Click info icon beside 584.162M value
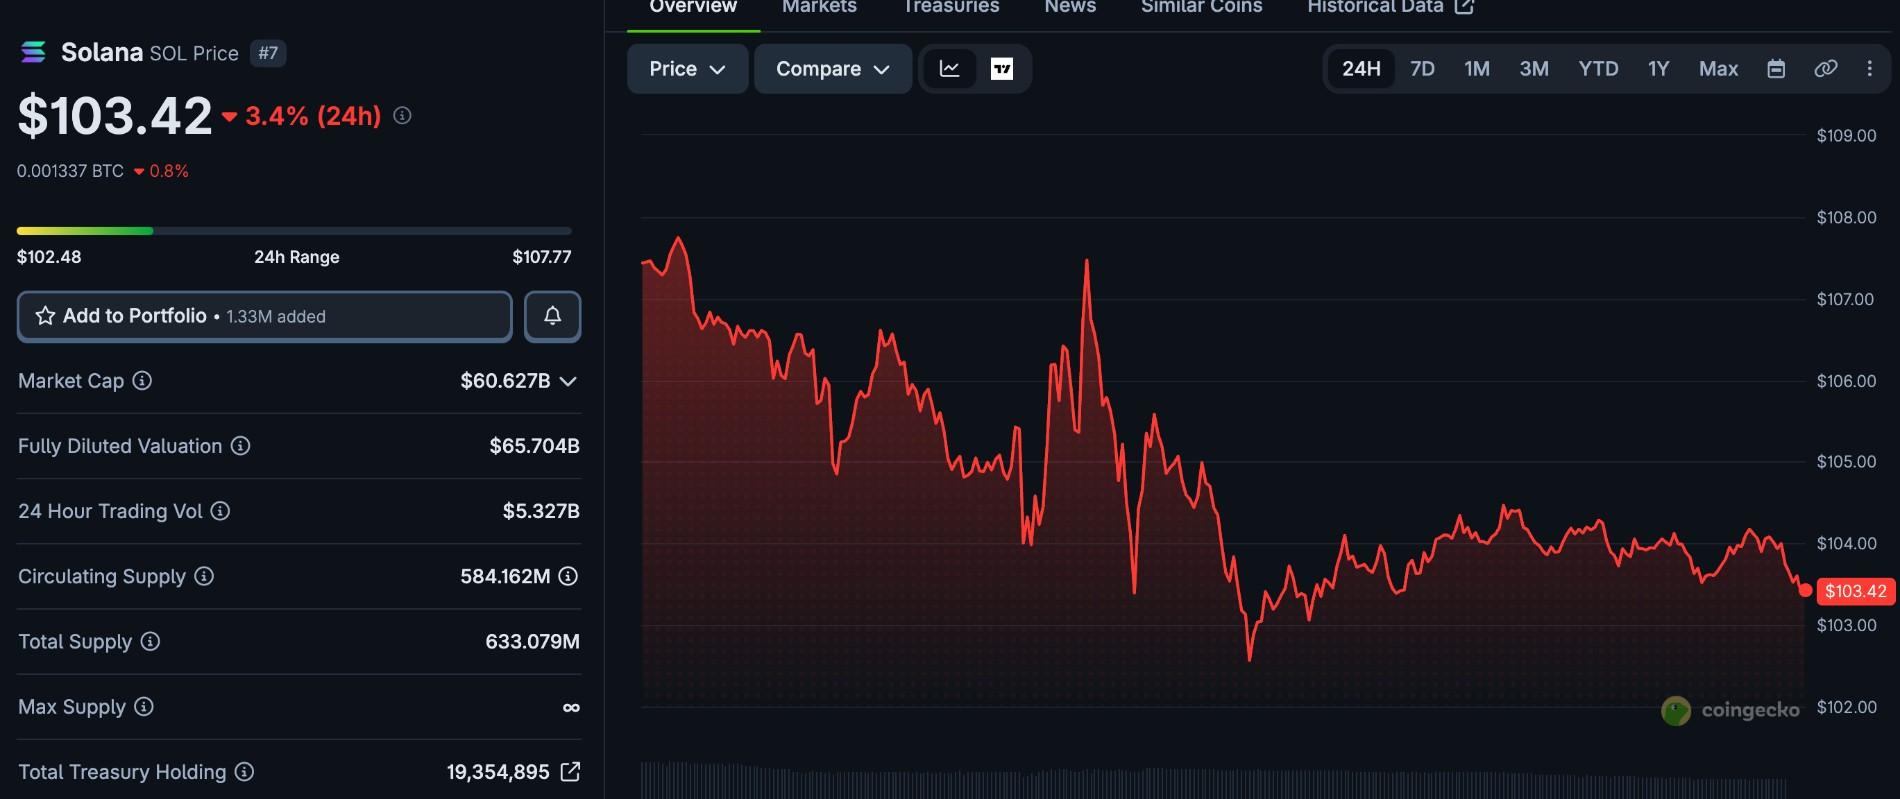The image size is (1900, 799). [x=568, y=576]
